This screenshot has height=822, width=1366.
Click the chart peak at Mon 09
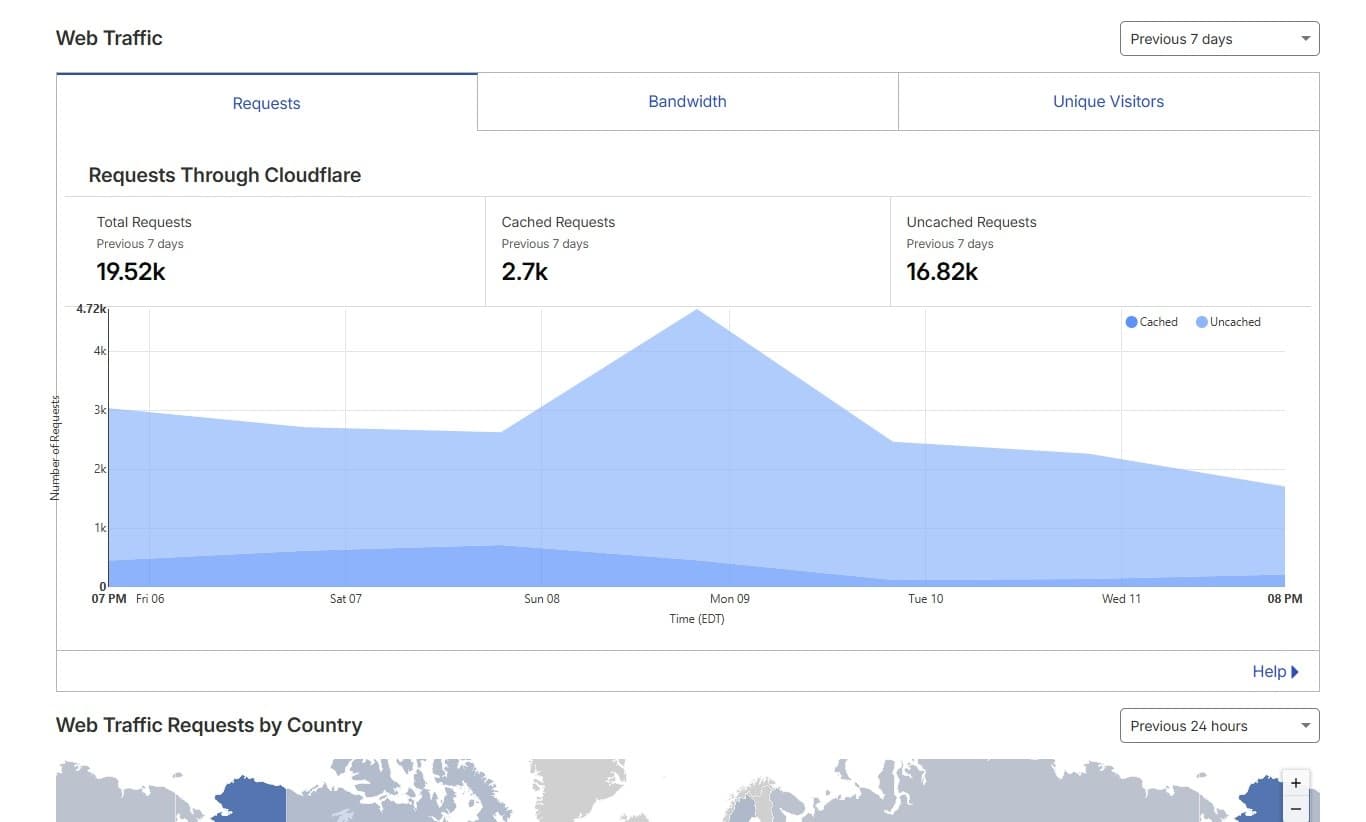(696, 310)
